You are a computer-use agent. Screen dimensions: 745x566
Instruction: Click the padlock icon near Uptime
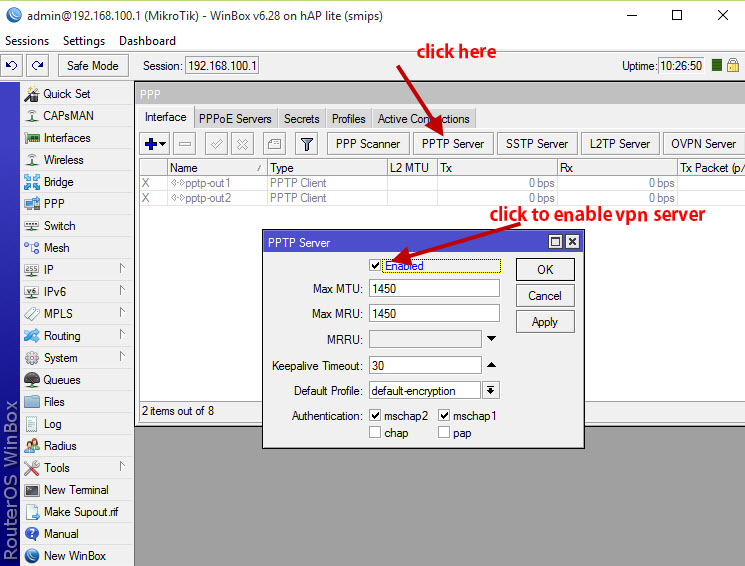tap(733, 65)
